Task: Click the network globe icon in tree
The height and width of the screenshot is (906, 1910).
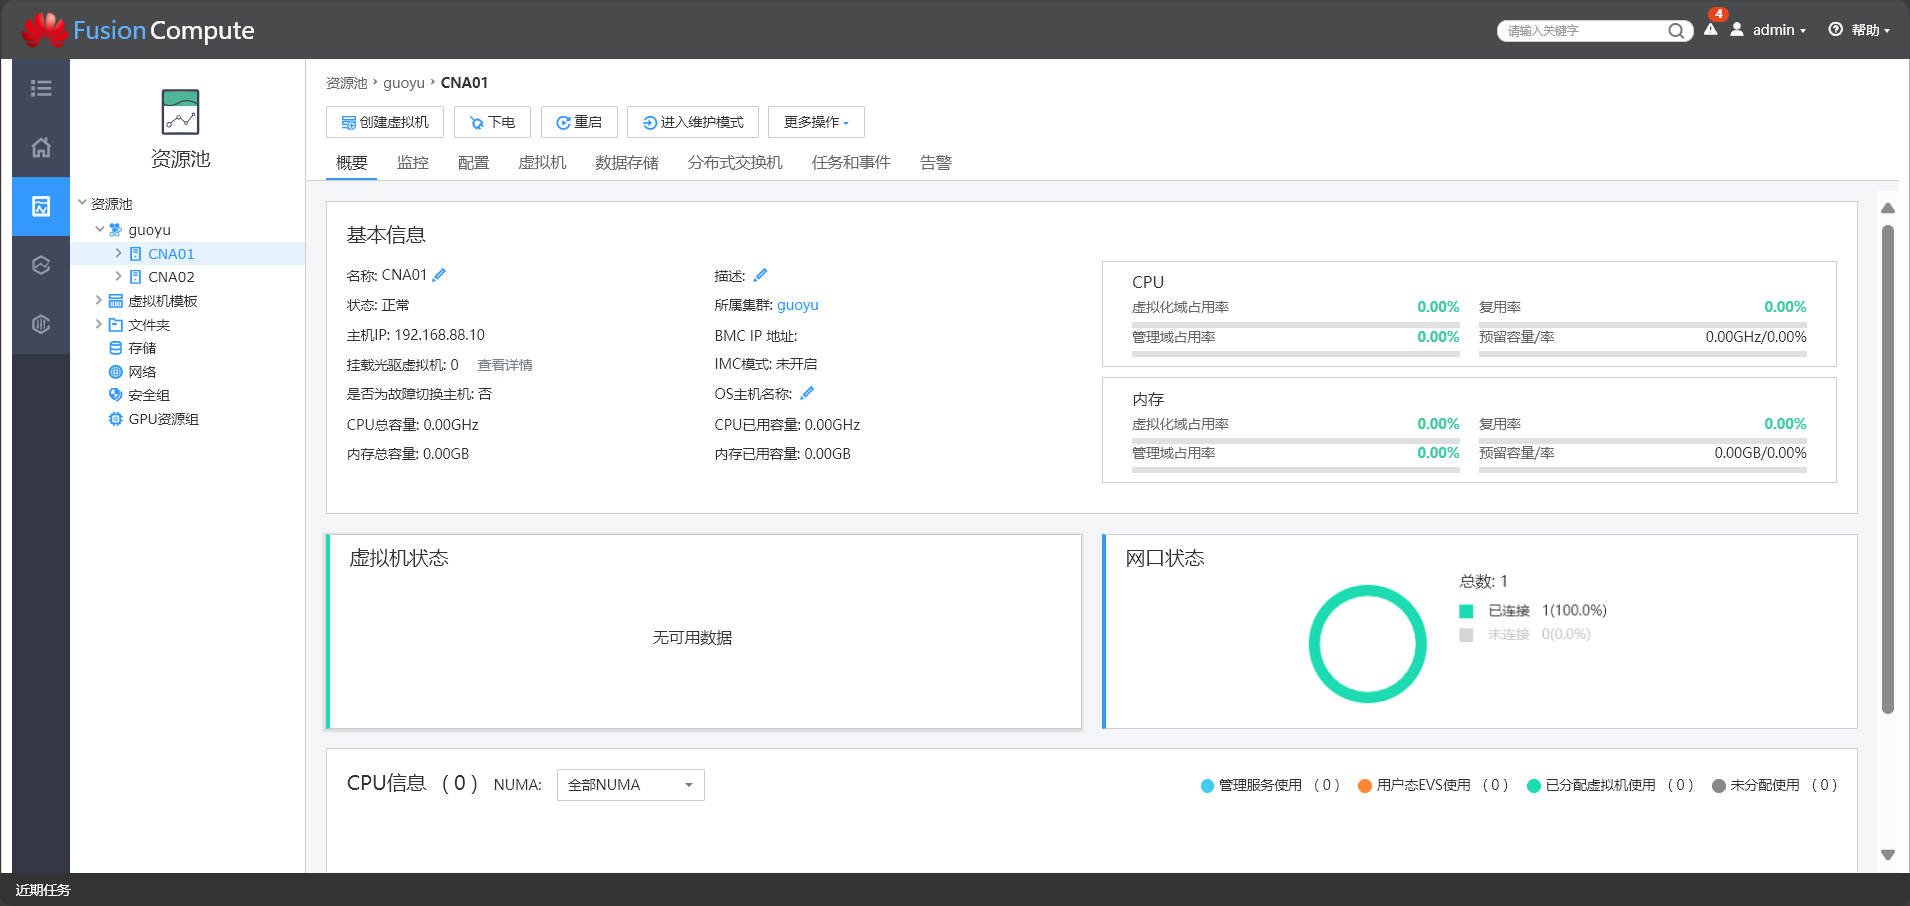Action: point(115,372)
